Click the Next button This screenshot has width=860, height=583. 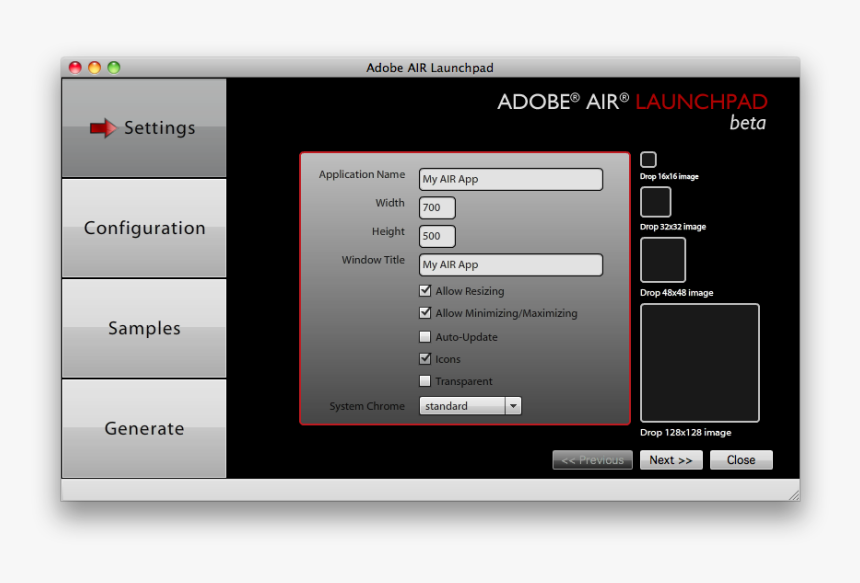click(x=671, y=459)
